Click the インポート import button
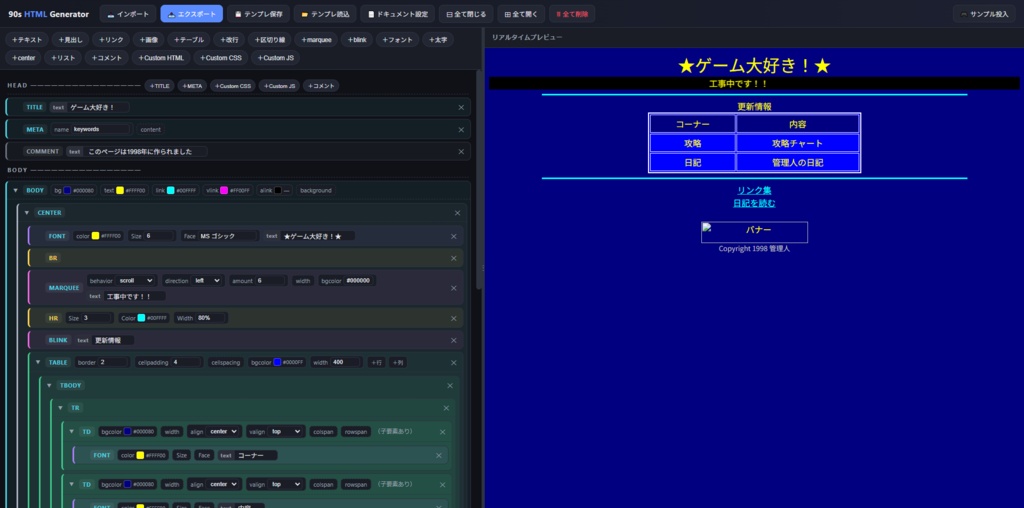The width and height of the screenshot is (1024, 508). point(128,14)
